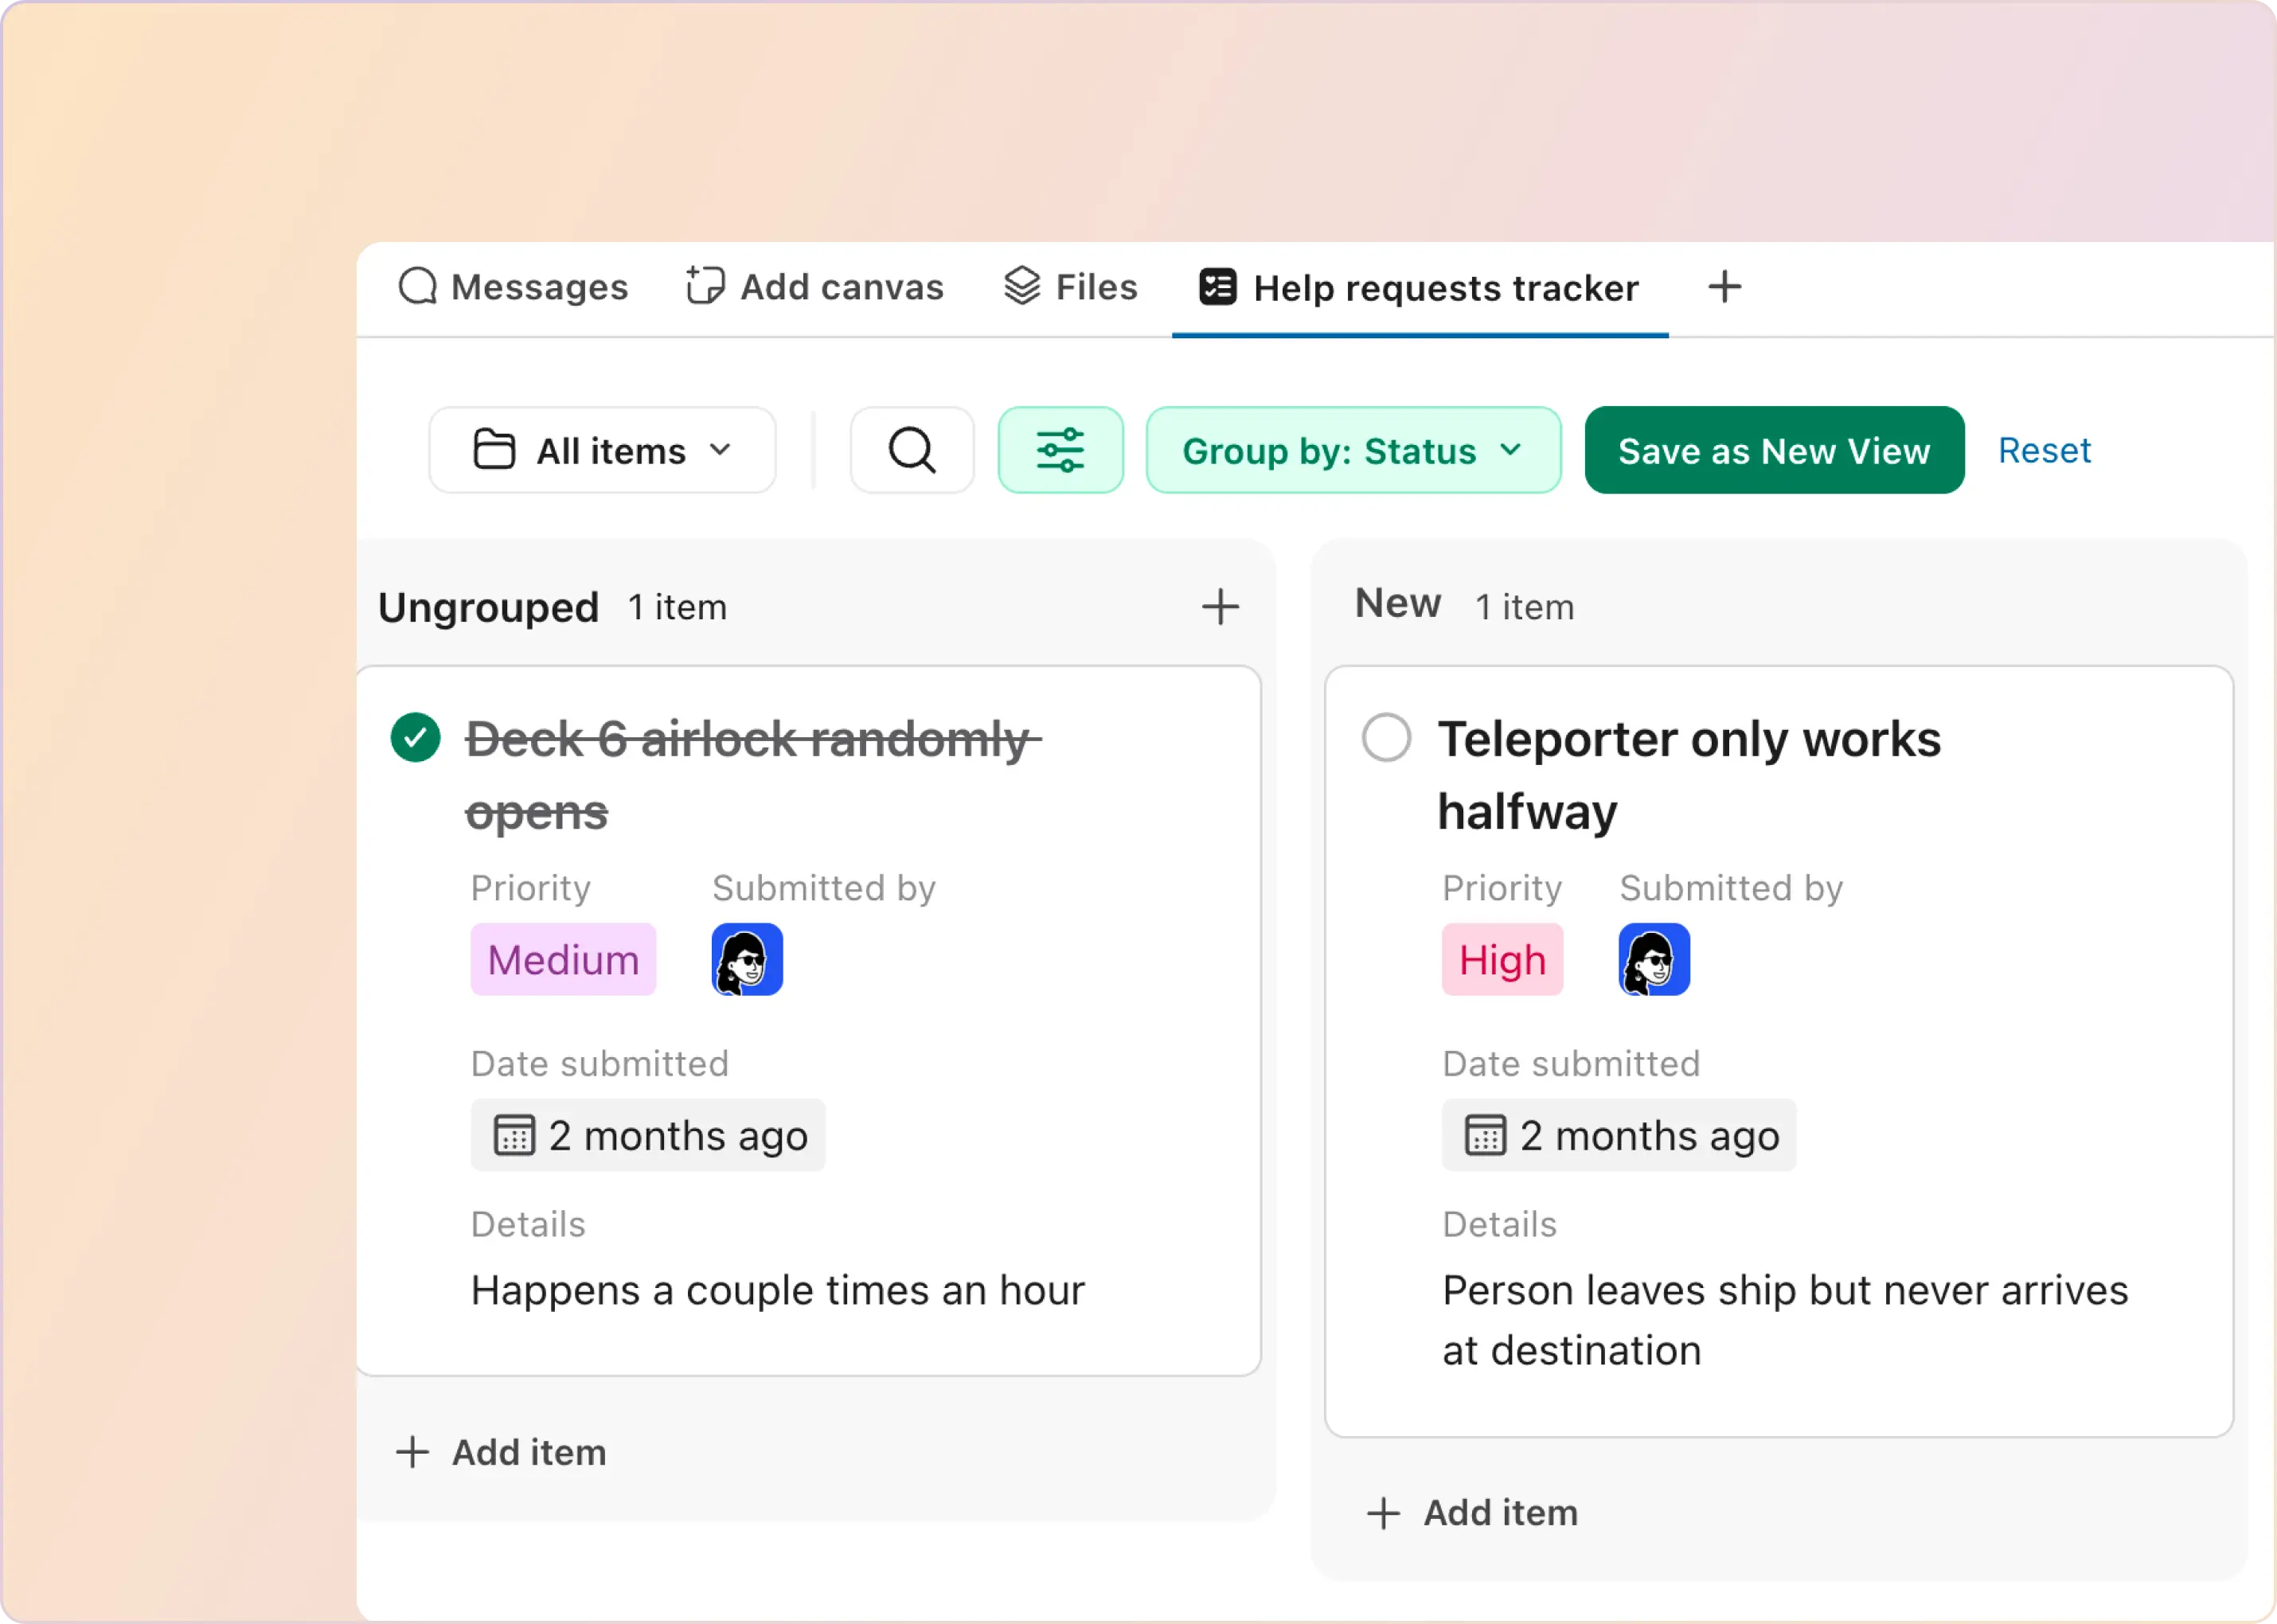
Task: Click the Add canvas icon
Action: 704,287
